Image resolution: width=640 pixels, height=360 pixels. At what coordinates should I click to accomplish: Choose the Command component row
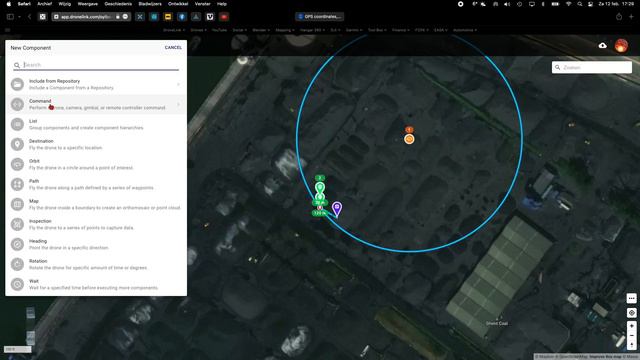tap(96, 104)
